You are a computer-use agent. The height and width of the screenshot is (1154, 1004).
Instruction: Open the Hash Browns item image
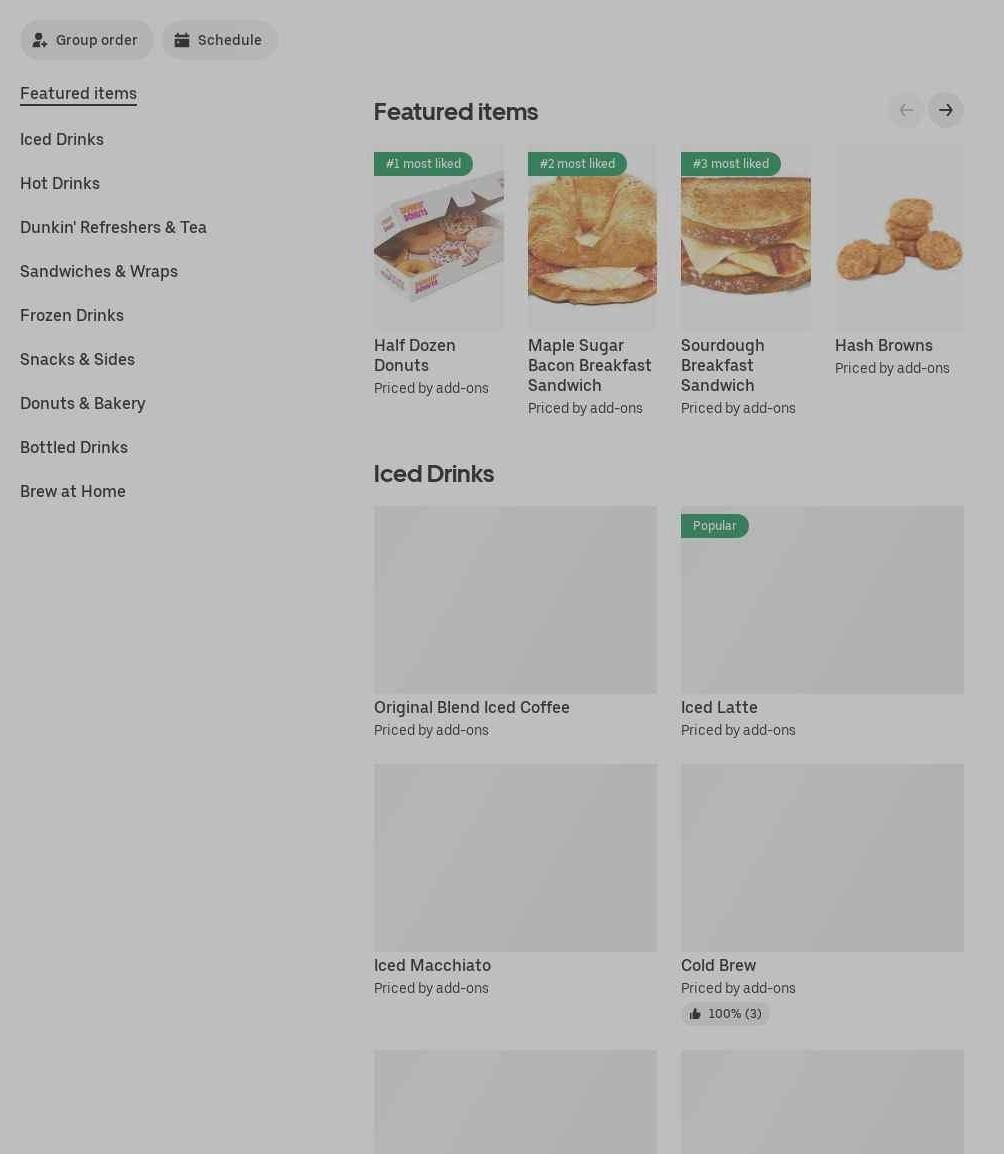click(x=899, y=236)
